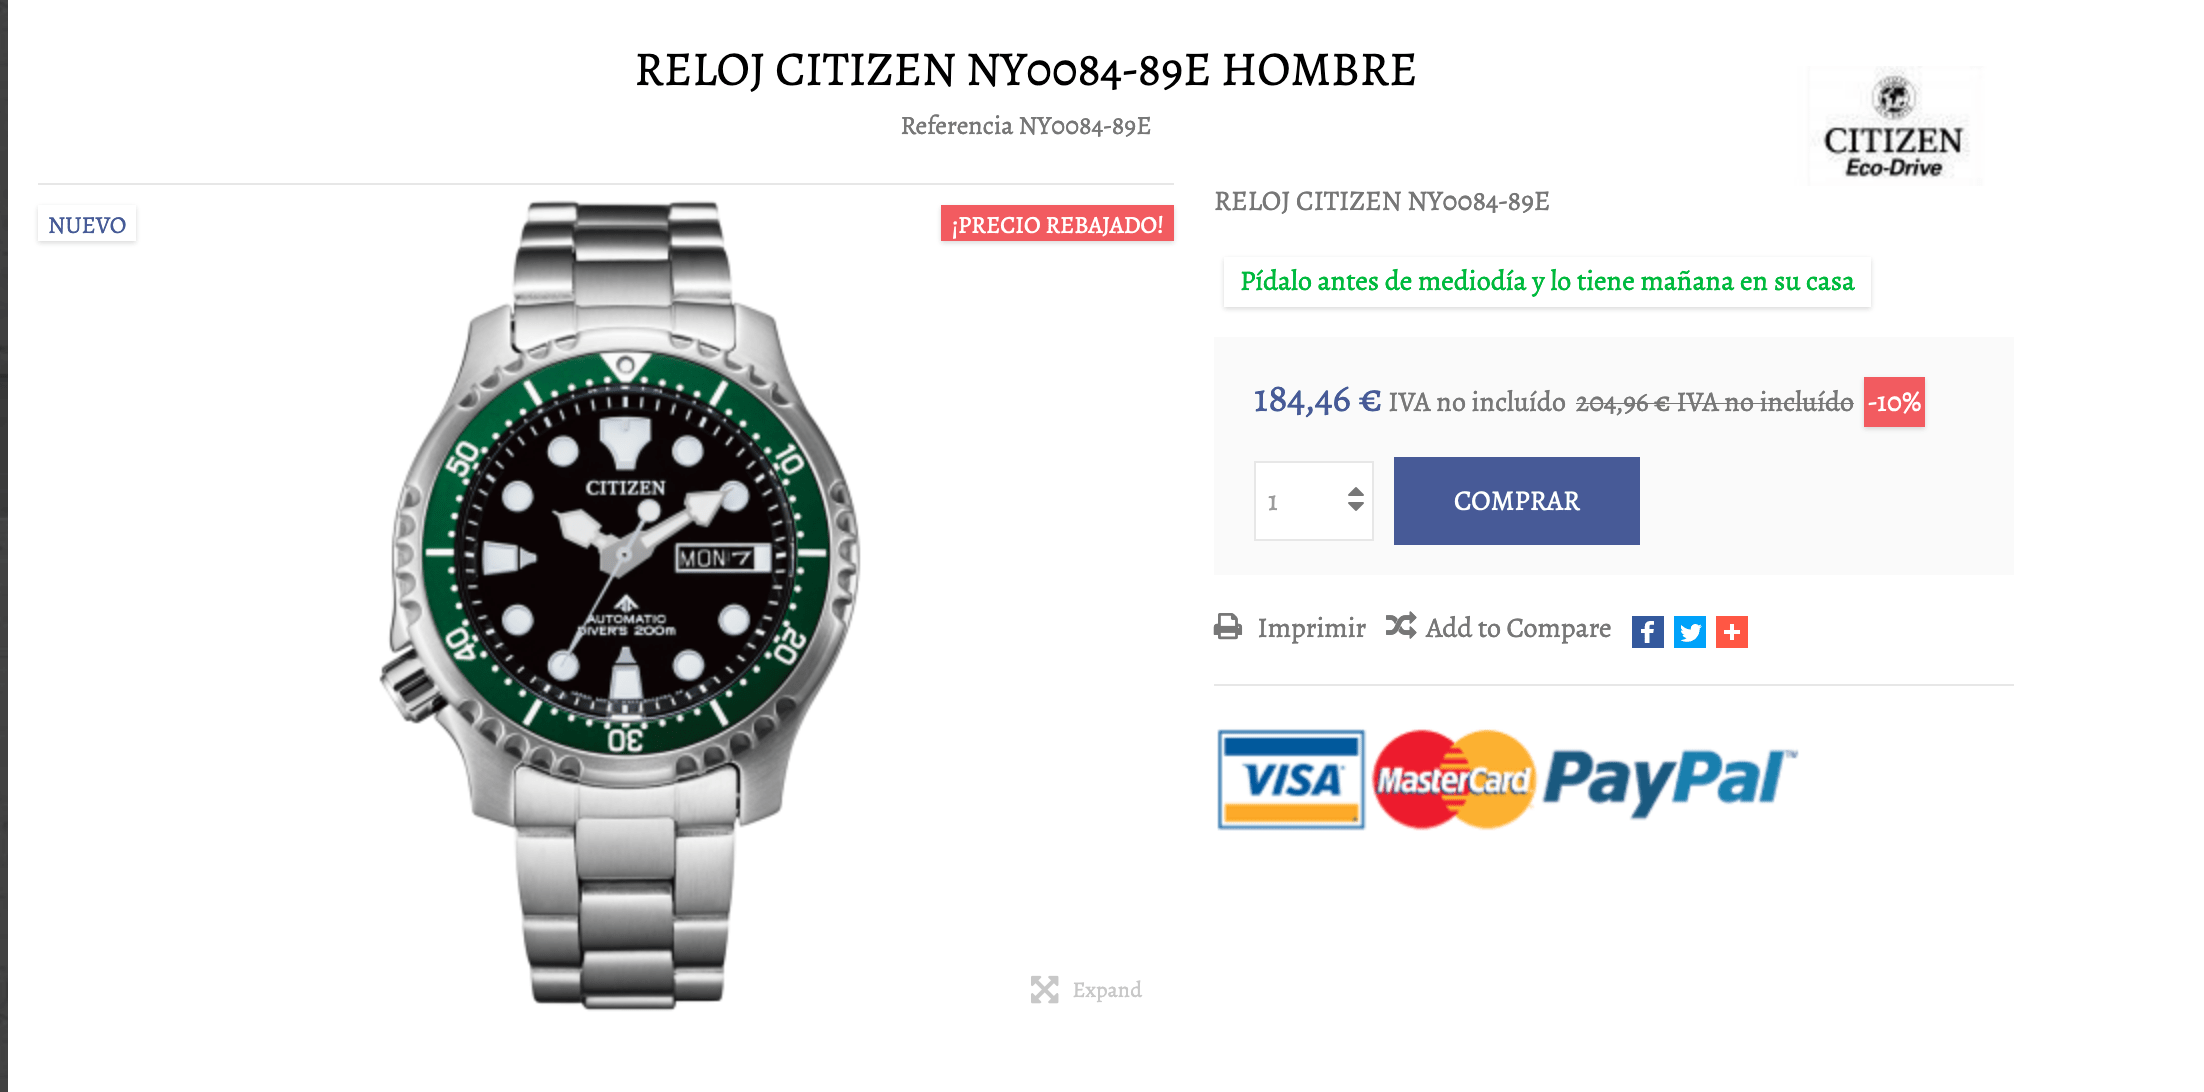The height and width of the screenshot is (1092, 2204).
Task: Click the Facebook share icon
Action: click(x=1647, y=632)
